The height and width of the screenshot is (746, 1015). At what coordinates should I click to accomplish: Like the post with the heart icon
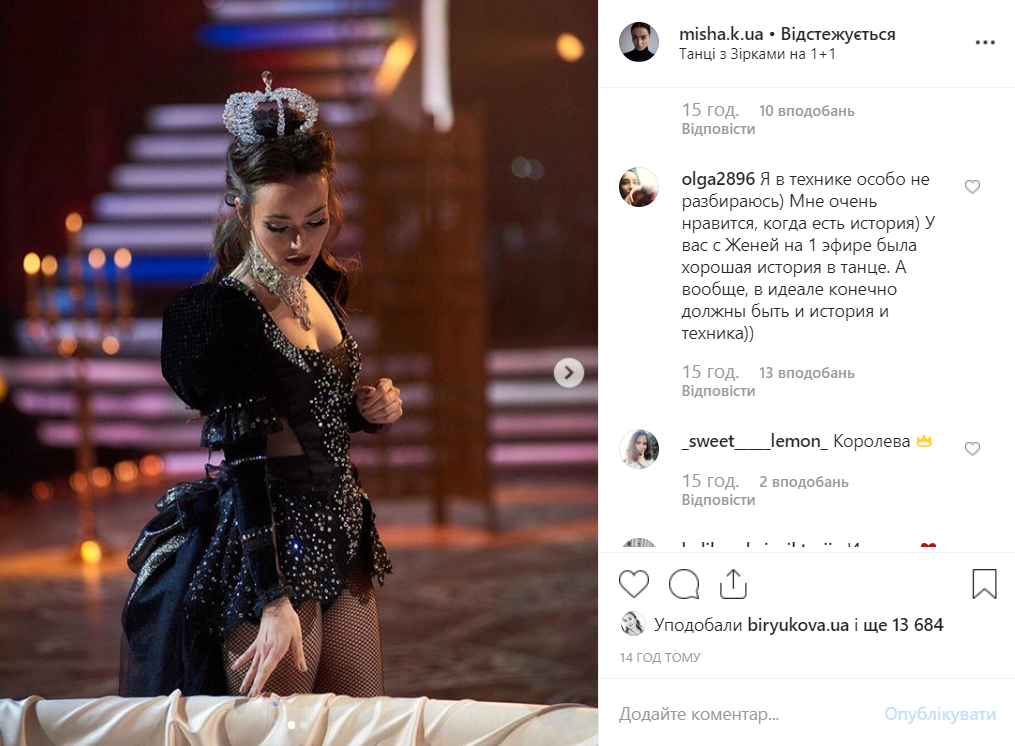(x=634, y=584)
